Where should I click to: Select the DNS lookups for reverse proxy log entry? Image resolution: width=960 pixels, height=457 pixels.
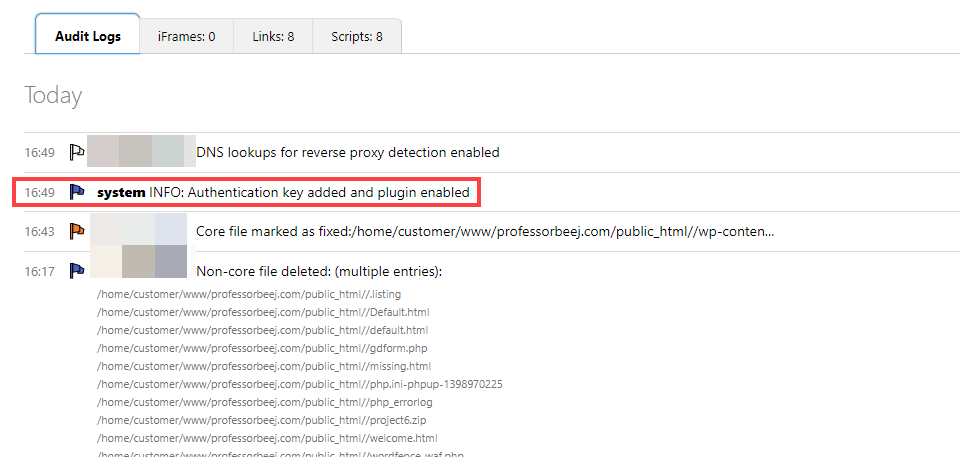pos(347,152)
